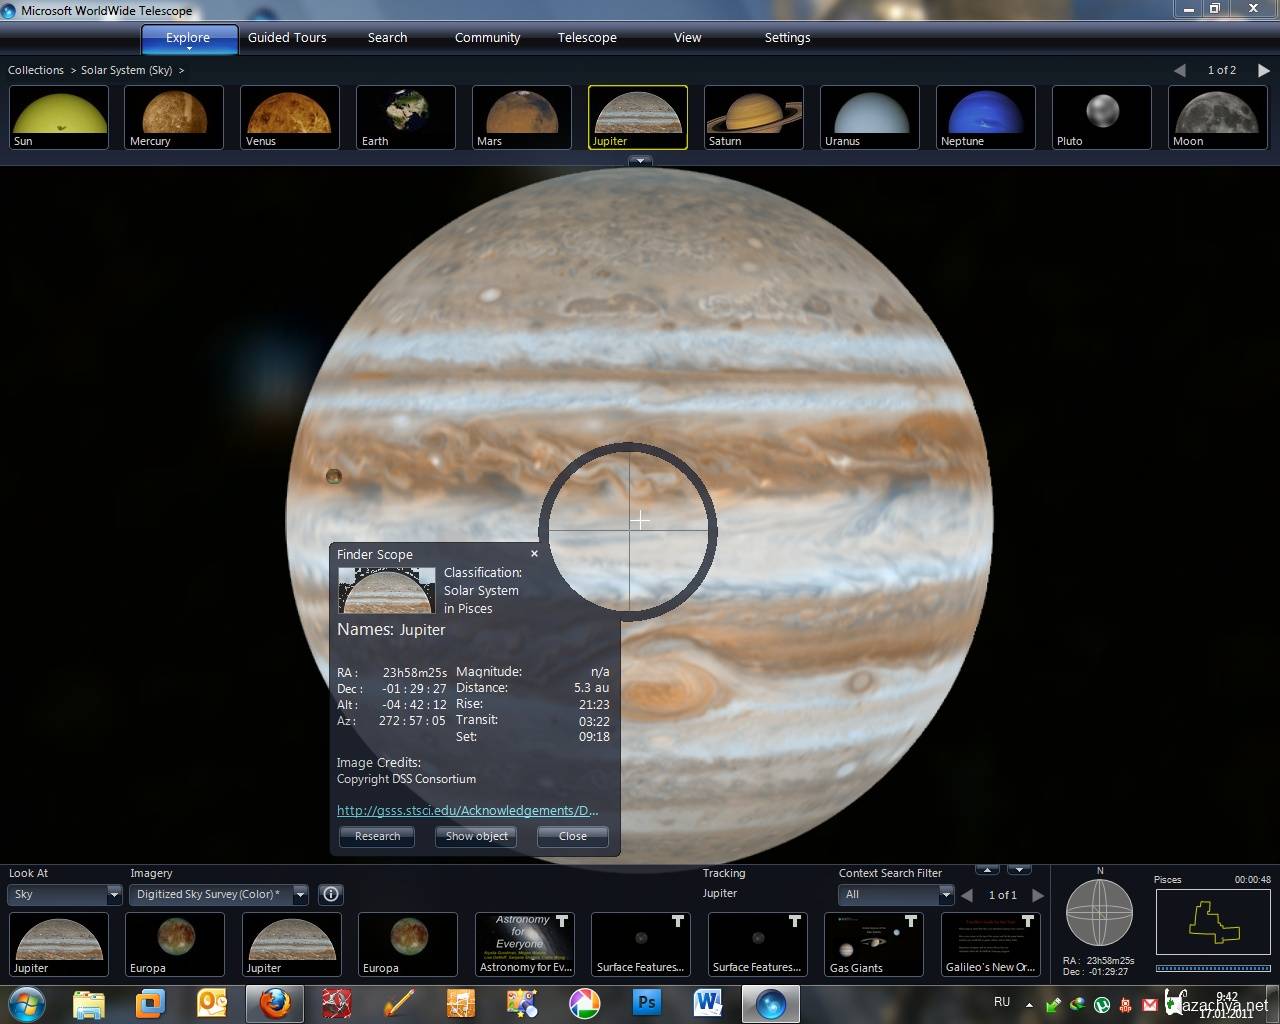Expand the Imagery Digitized Sky Survey dropdown
1280x1024 pixels.
coord(299,894)
